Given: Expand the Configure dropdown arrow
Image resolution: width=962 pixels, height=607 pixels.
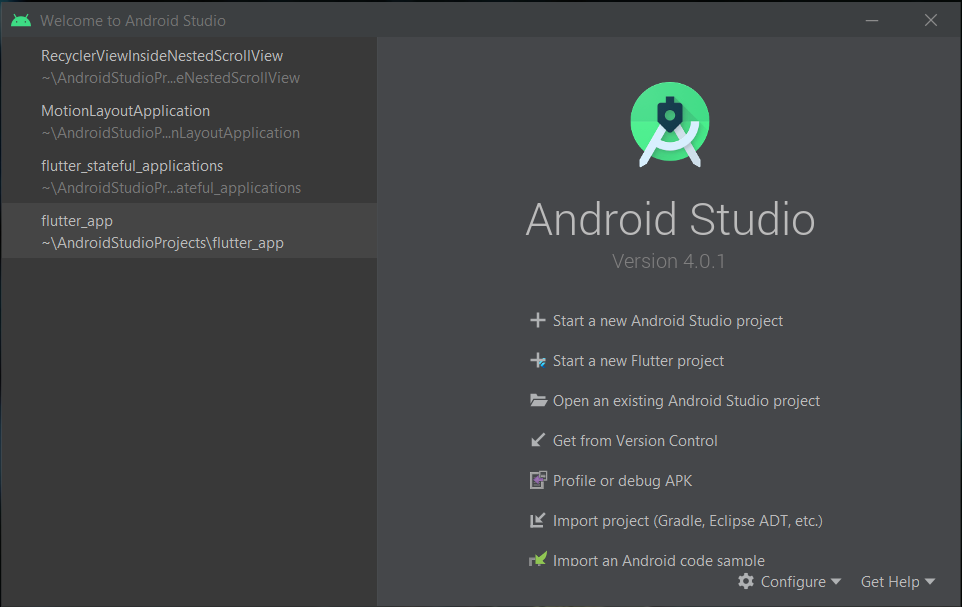Looking at the screenshot, I should pos(836,581).
